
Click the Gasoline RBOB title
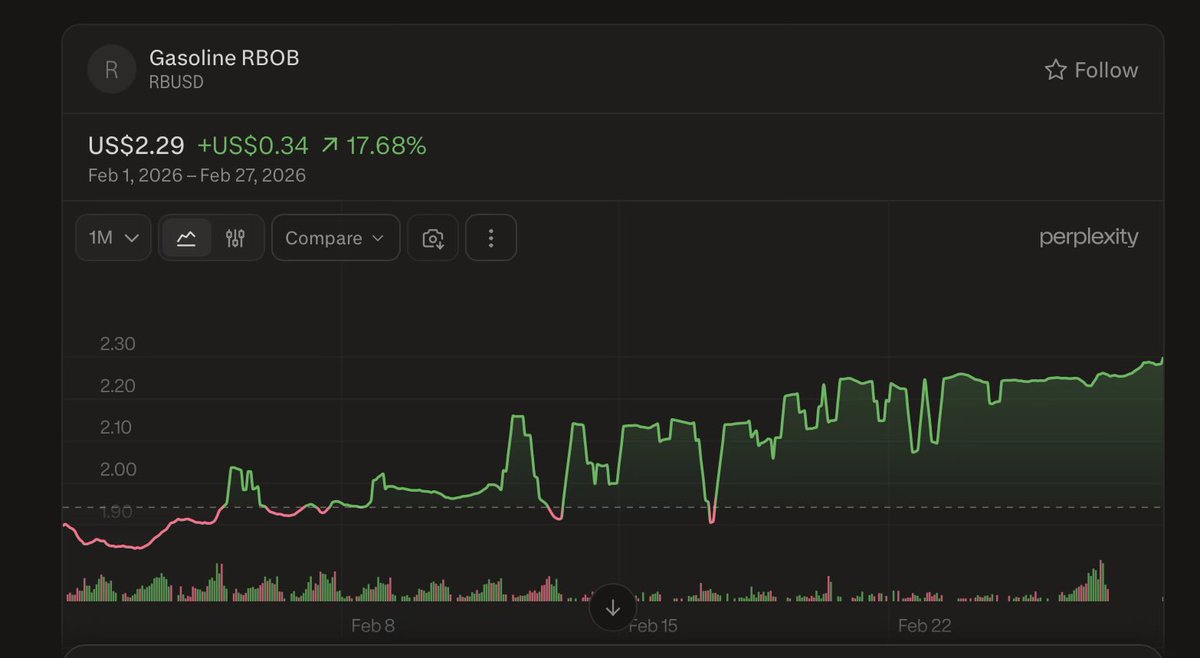pos(224,58)
